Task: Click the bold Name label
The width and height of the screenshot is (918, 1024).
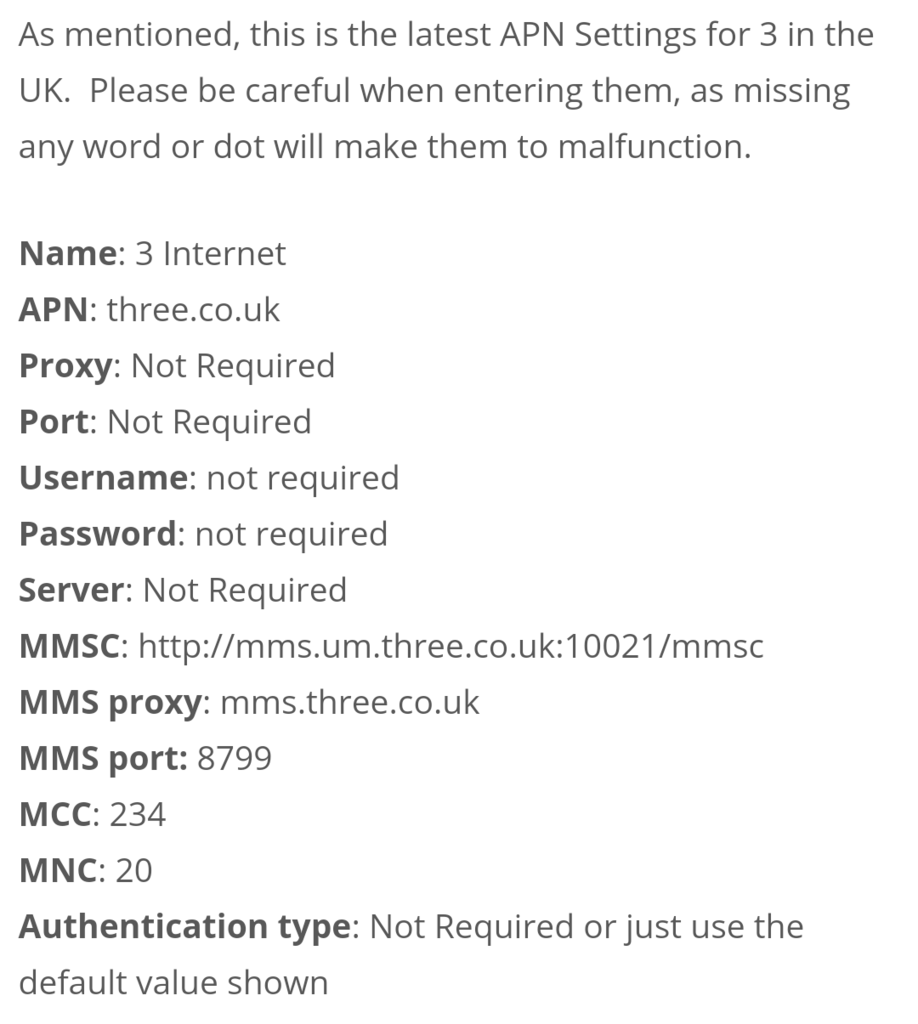Action: point(68,253)
